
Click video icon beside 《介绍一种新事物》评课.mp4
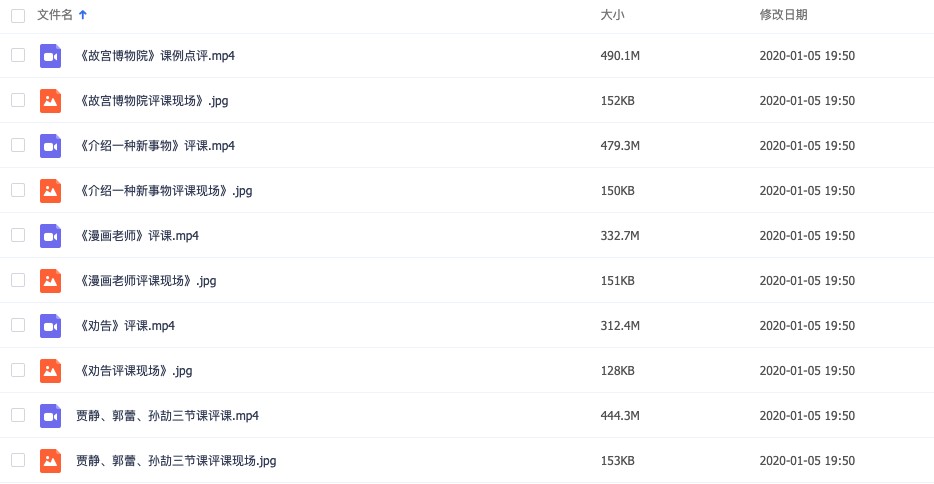tap(50, 145)
